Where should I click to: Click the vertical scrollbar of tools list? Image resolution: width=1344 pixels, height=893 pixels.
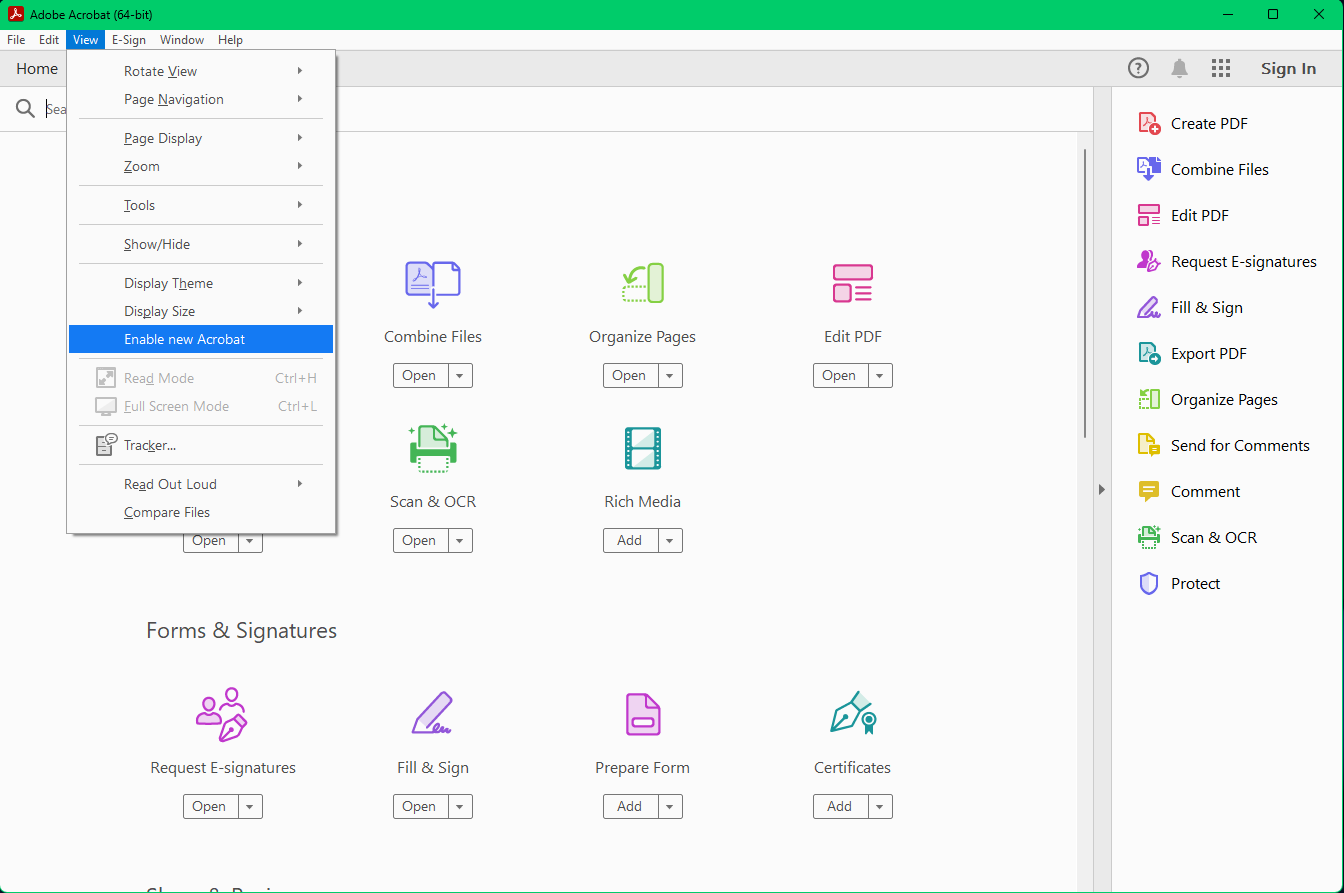(1085, 293)
